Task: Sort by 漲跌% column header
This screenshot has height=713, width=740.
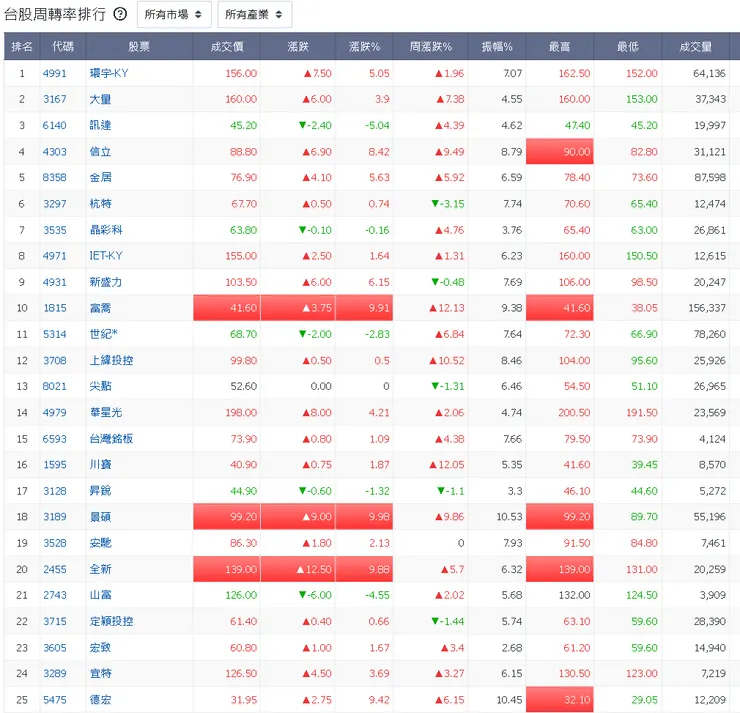Action: pos(364,46)
